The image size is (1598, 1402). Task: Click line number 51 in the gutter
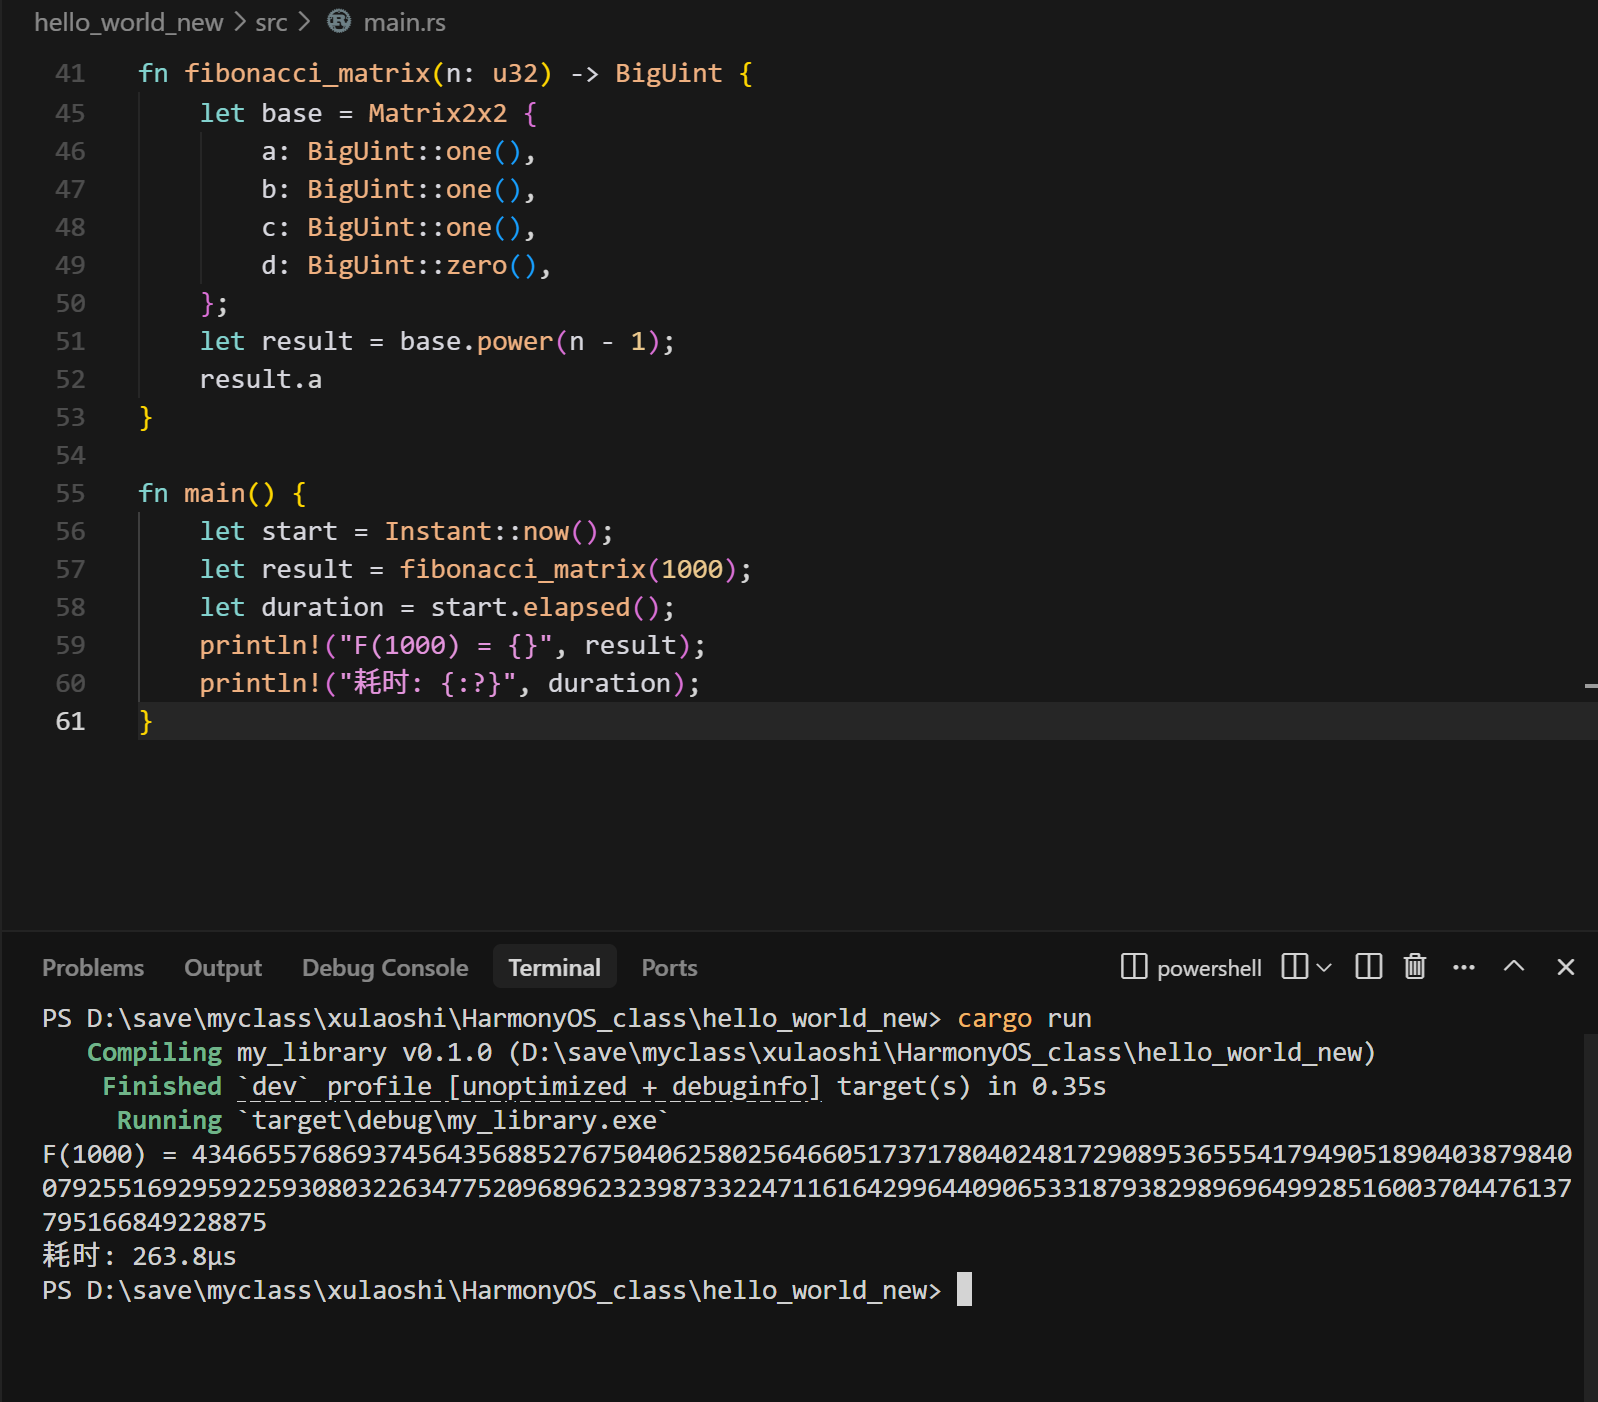70,341
